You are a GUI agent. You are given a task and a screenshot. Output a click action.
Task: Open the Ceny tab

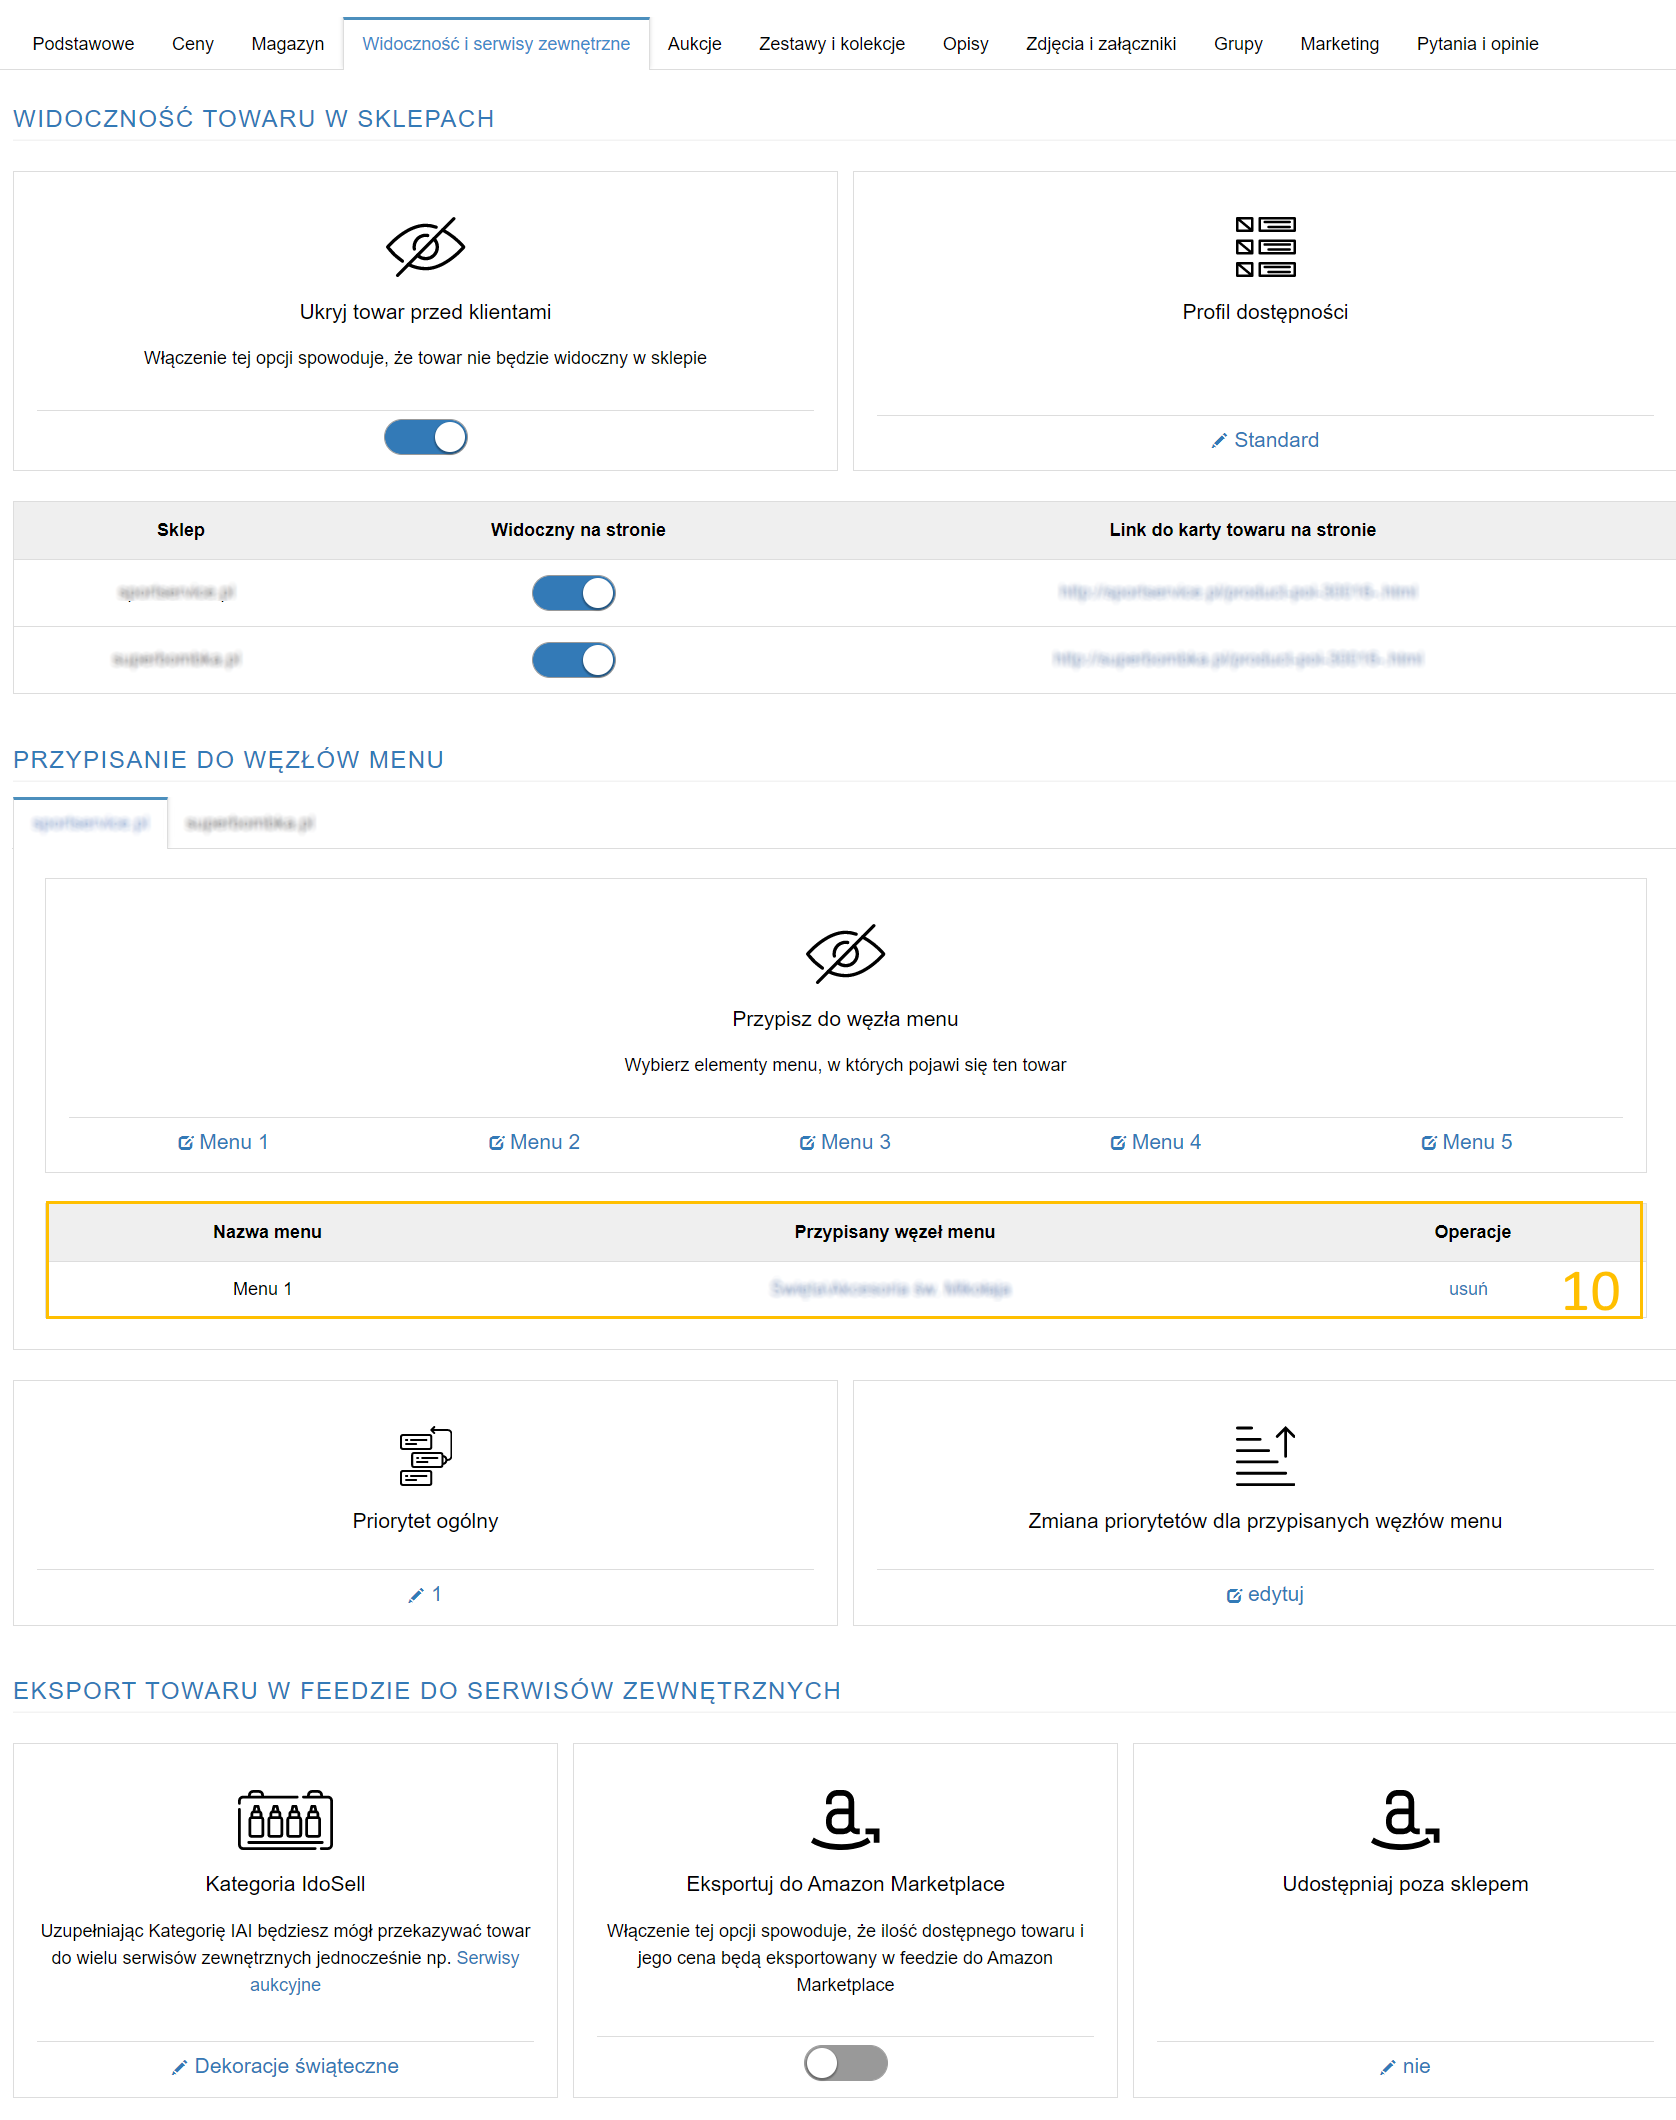[192, 44]
